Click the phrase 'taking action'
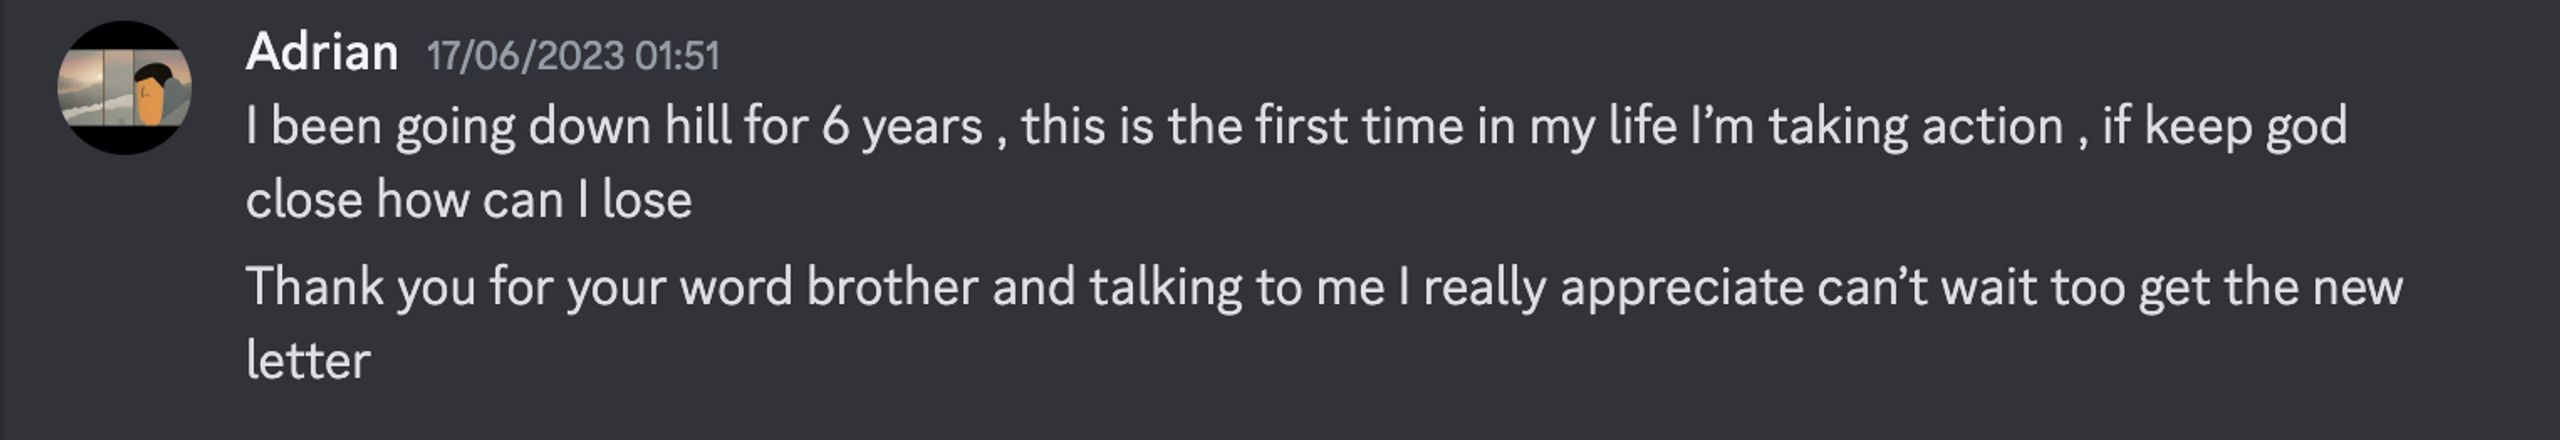 click(1916, 128)
